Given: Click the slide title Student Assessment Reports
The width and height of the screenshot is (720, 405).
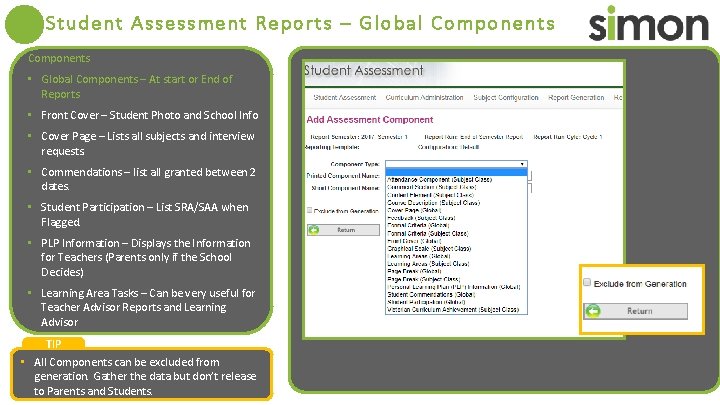Looking at the screenshot, I should [x=300, y=23].
